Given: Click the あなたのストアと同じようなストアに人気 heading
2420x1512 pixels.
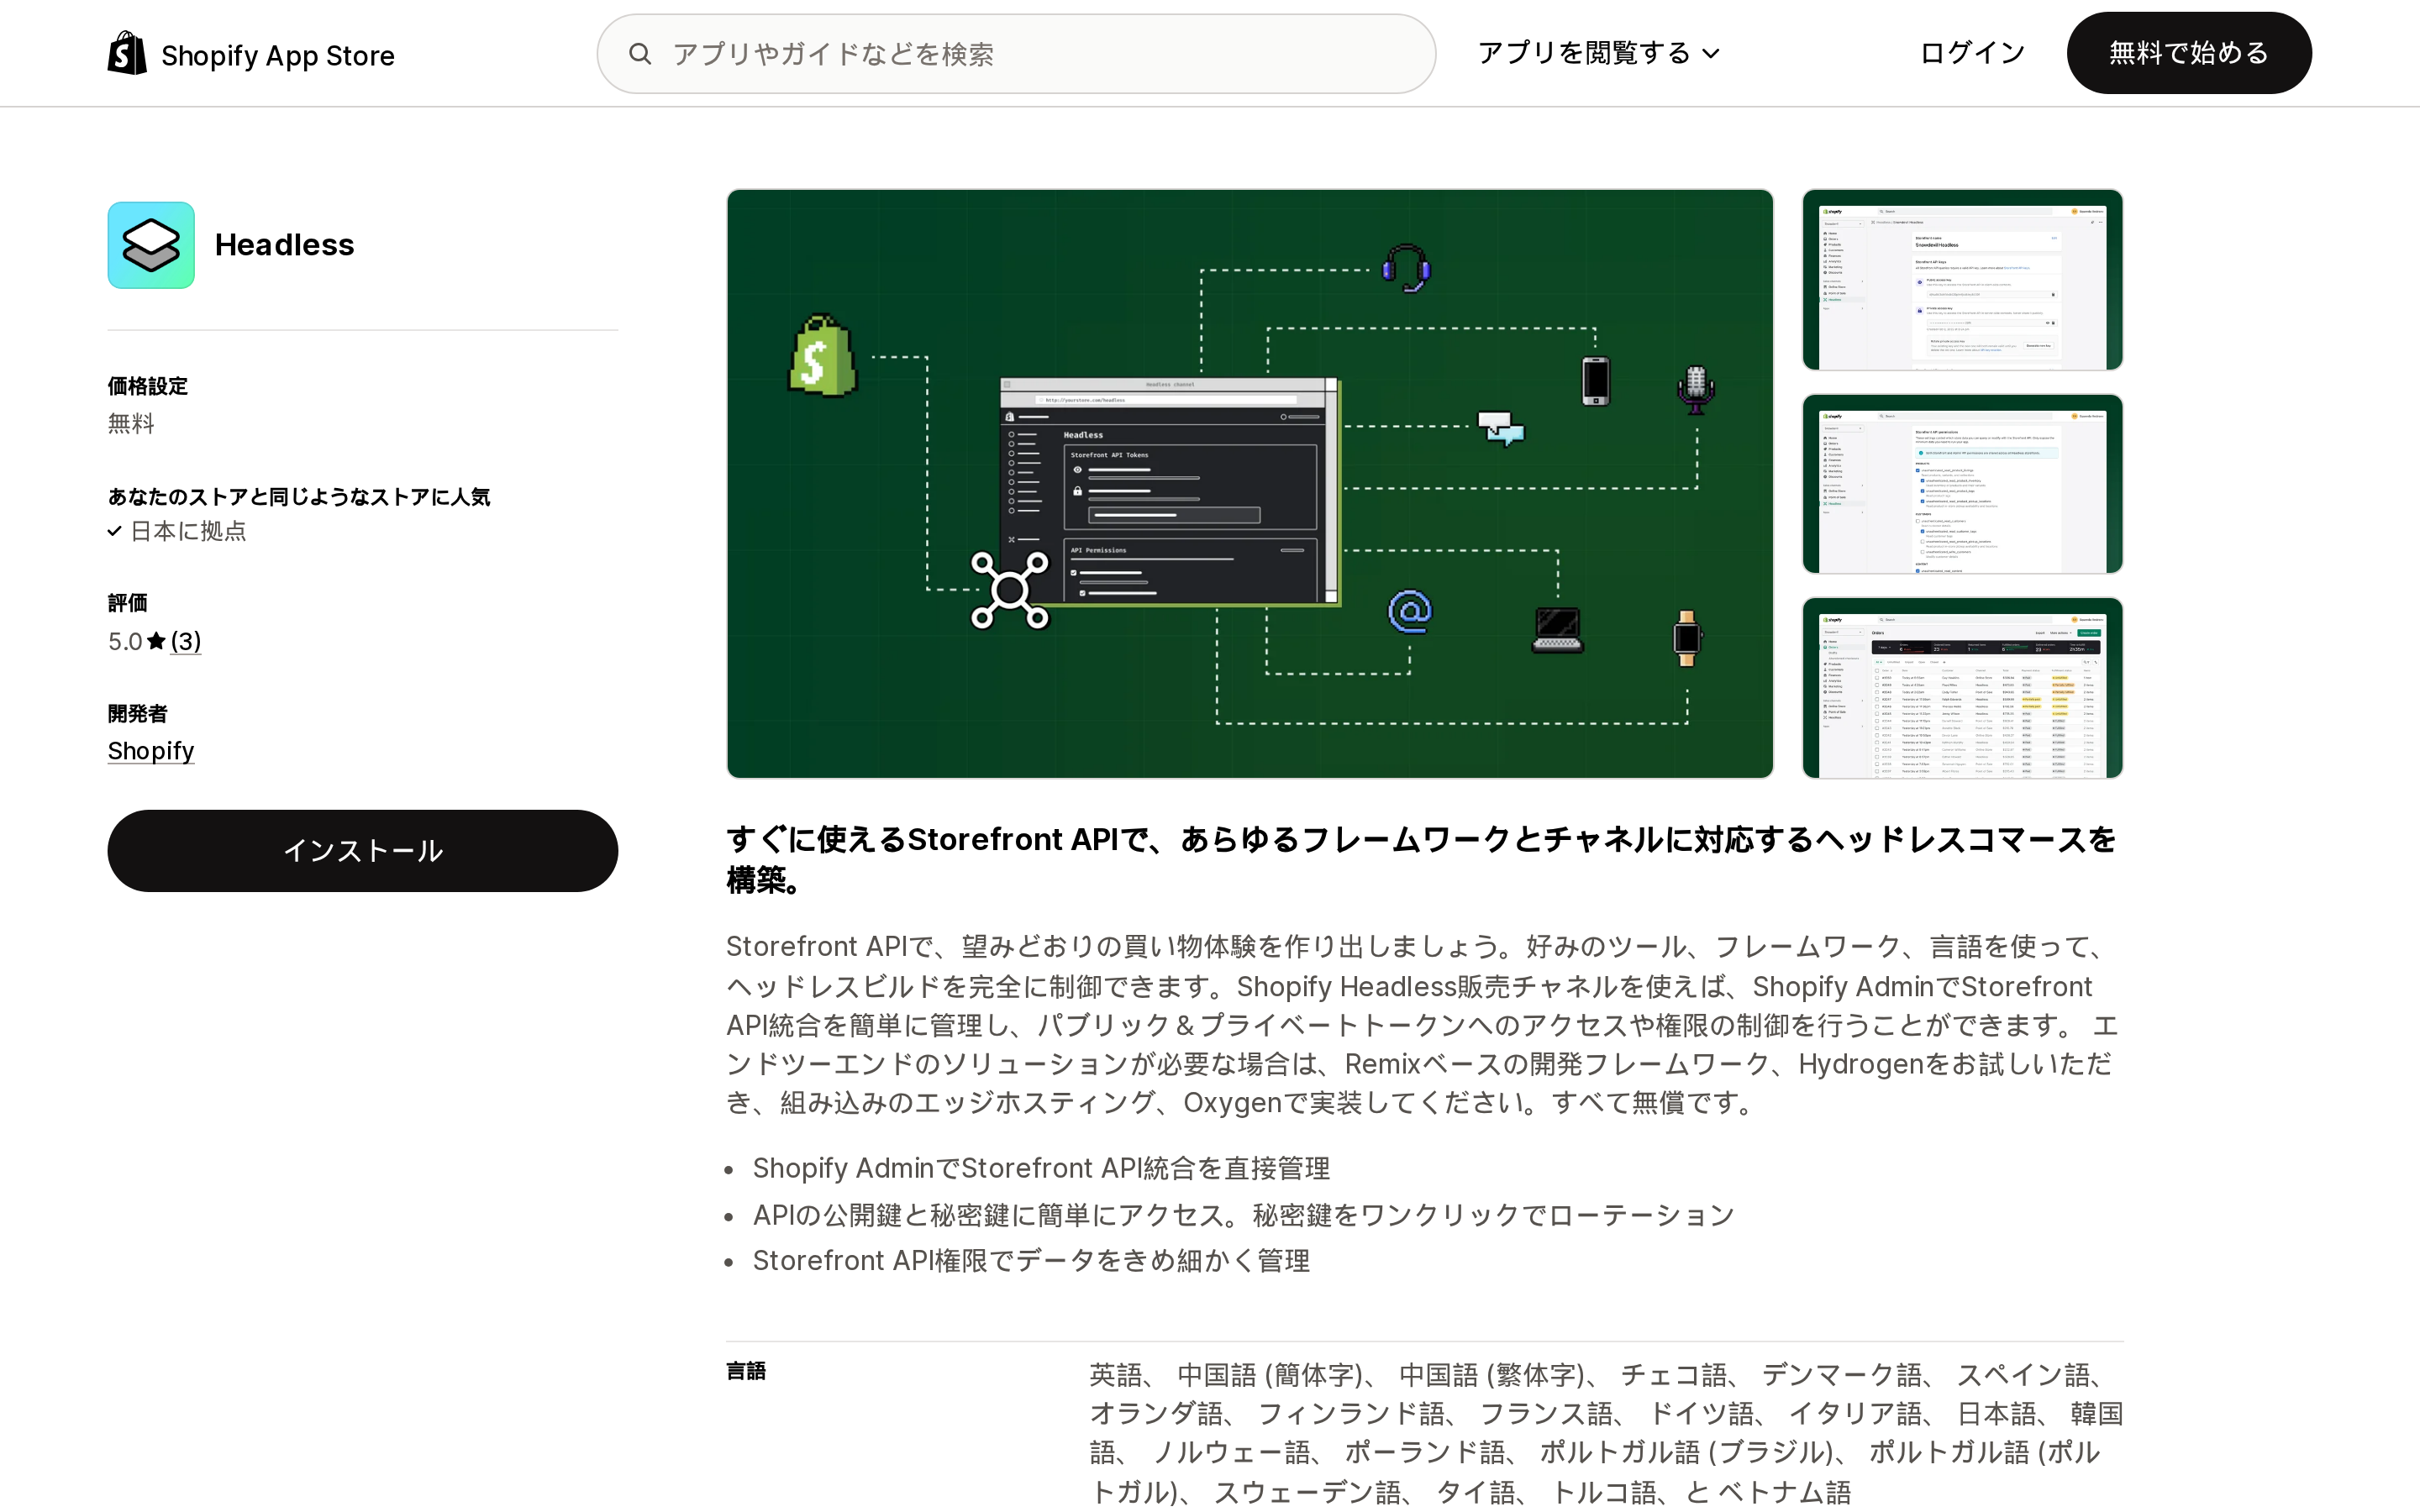Looking at the screenshot, I should coord(299,497).
